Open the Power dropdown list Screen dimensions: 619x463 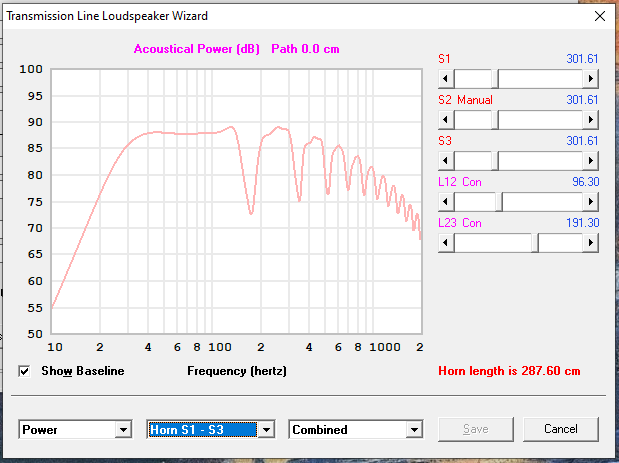pyautogui.click(x=123, y=429)
